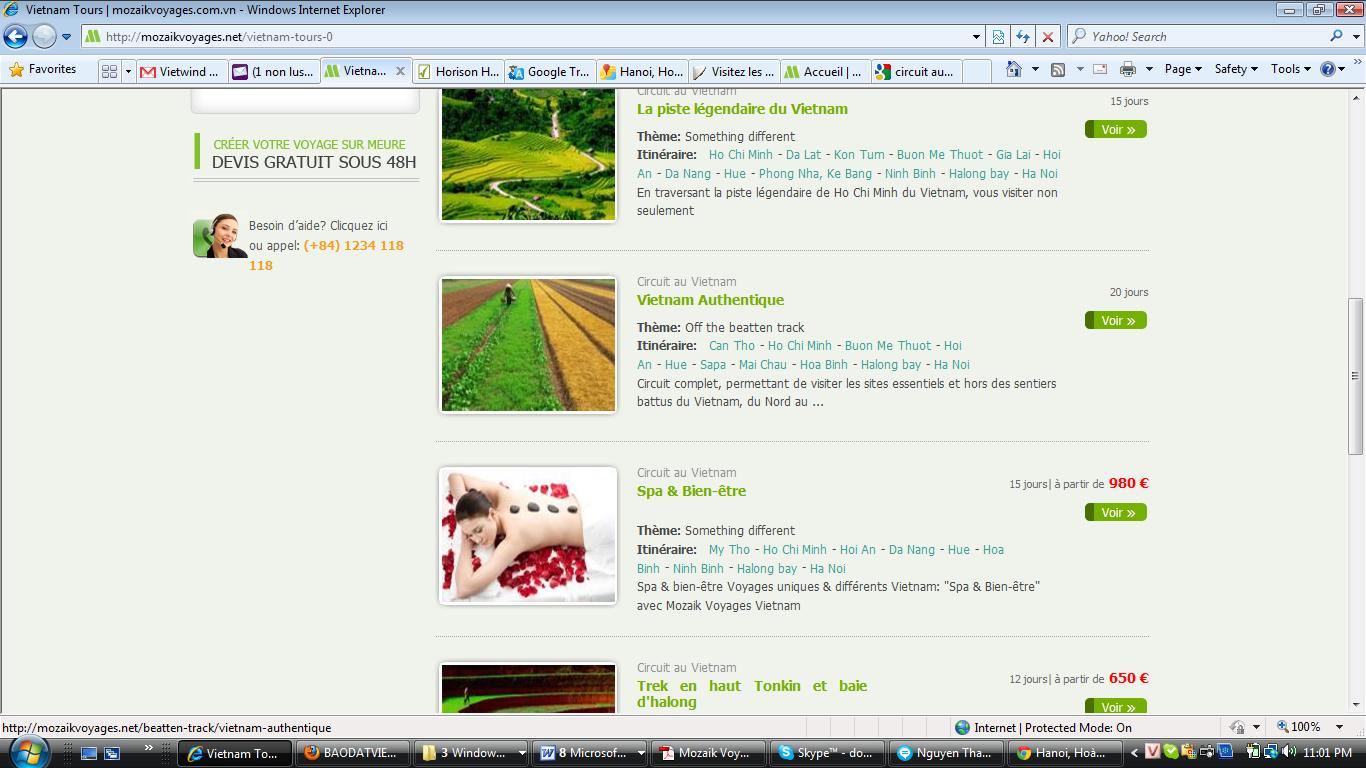Click the RSS feeds icon

pos(1058,69)
